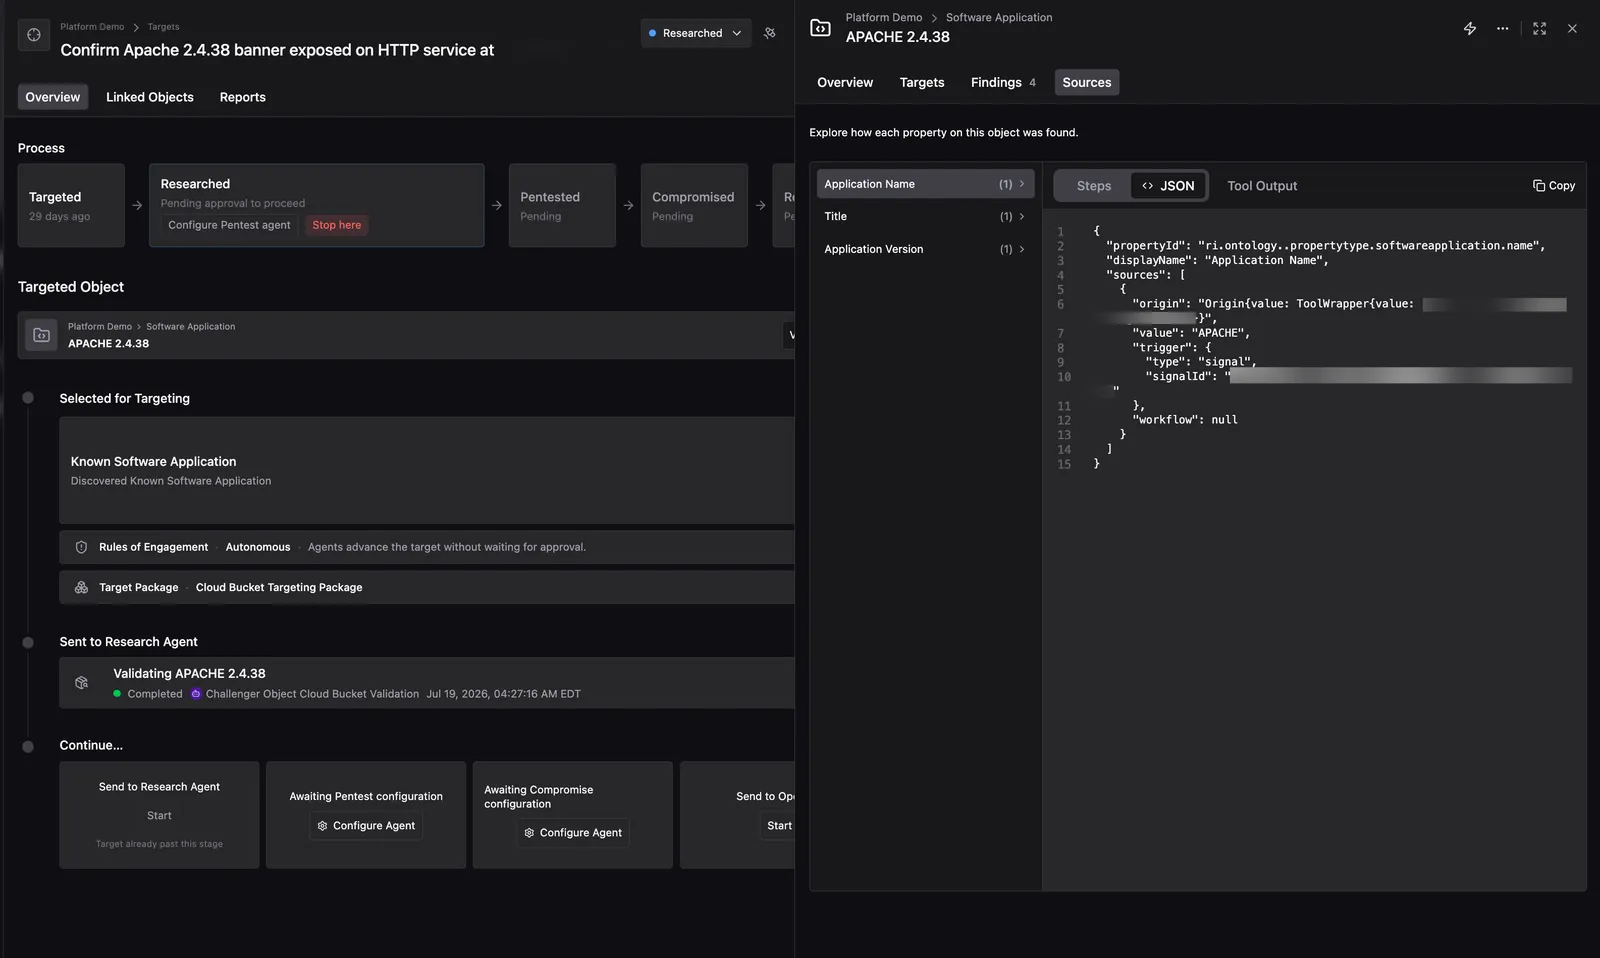This screenshot has width=1600, height=958.
Task: Click the agent icon beside Validating APACHE 2.4.38
Action: 82,683
